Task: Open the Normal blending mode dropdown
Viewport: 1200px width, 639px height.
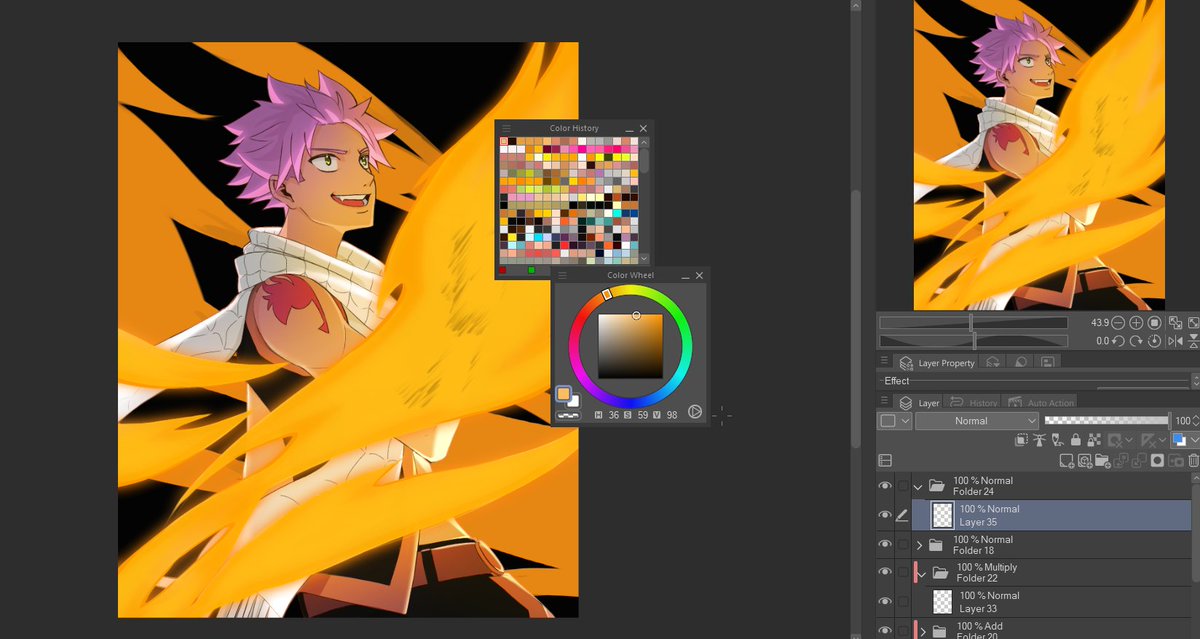Action: click(977, 421)
